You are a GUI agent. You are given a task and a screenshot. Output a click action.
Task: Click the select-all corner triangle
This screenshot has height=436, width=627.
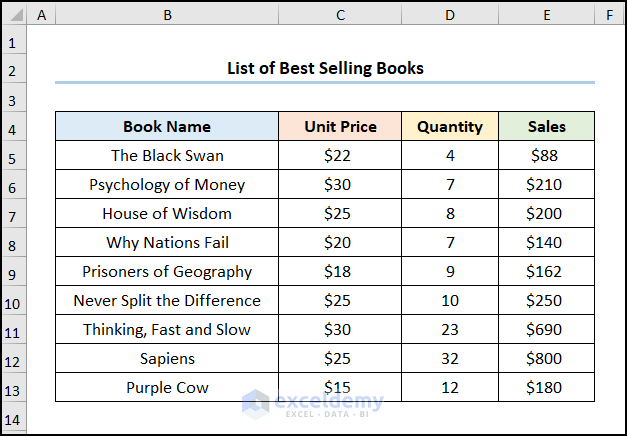(x=14, y=15)
